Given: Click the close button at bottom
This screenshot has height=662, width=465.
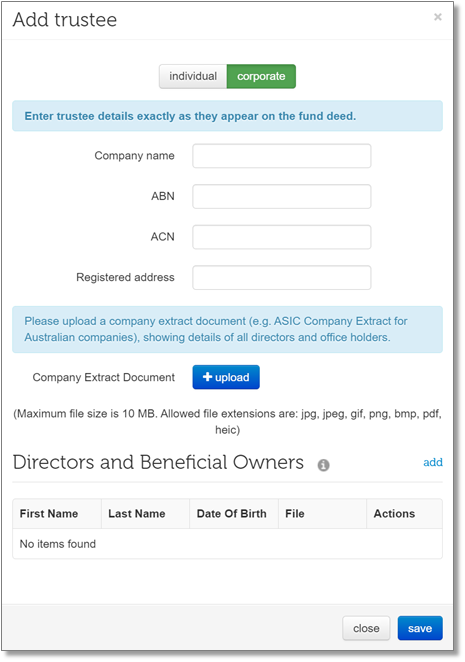Looking at the screenshot, I should click(366, 628).
